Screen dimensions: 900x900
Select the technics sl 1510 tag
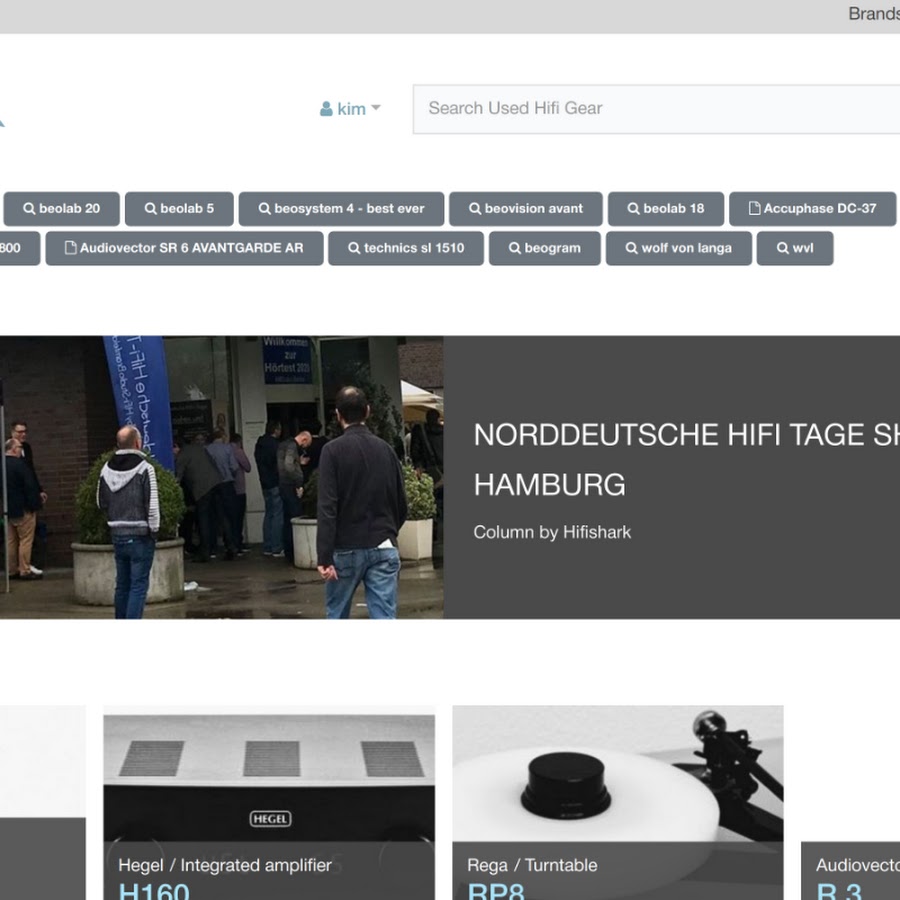(x=406, y=249)
